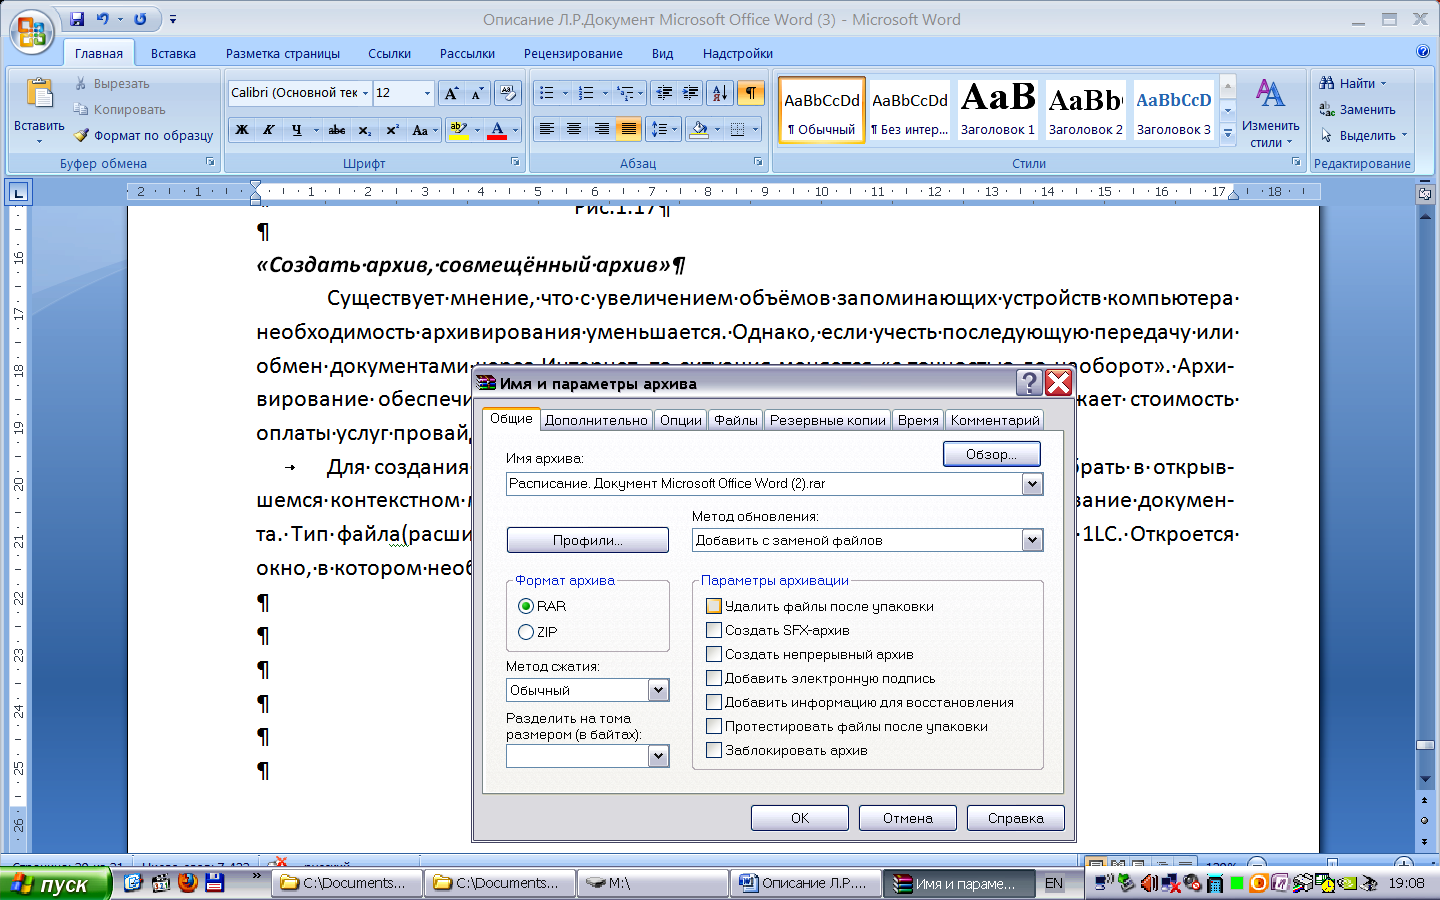The width and height of the screenshot is (1440, 900).
Task: Switch to 'M:\' taskbar window
Action: [x=653, y=883]
